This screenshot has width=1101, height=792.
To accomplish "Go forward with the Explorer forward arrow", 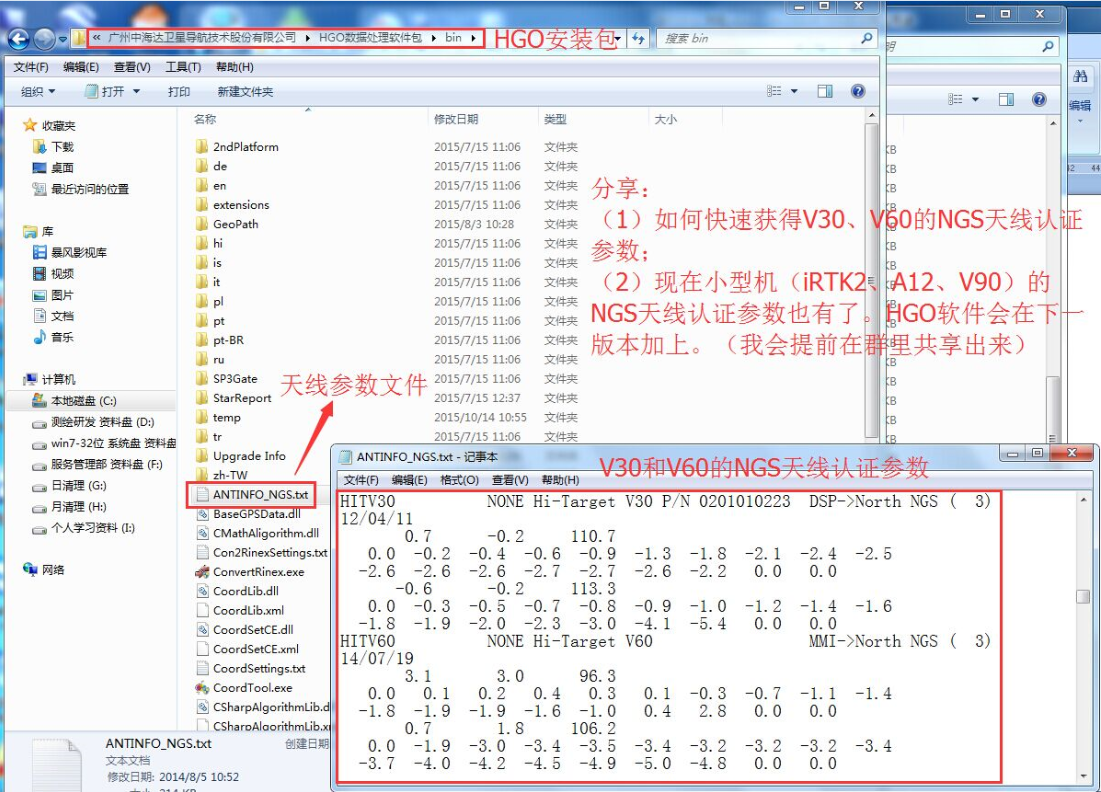I will [44, 39].
